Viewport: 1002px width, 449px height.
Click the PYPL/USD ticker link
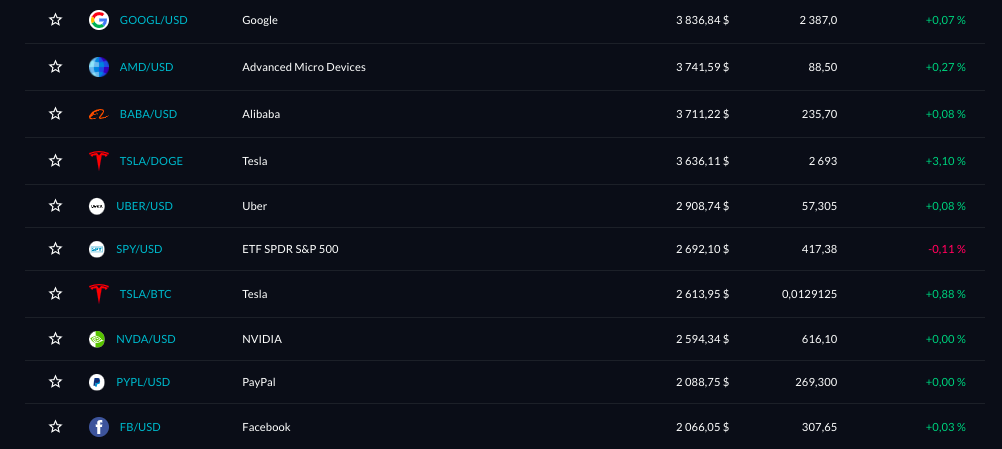[143, 382]
